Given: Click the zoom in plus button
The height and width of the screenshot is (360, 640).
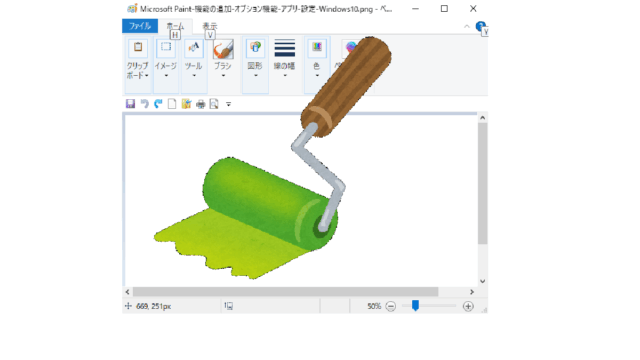Looking at the screenshot, I should [x=468, y=306].
